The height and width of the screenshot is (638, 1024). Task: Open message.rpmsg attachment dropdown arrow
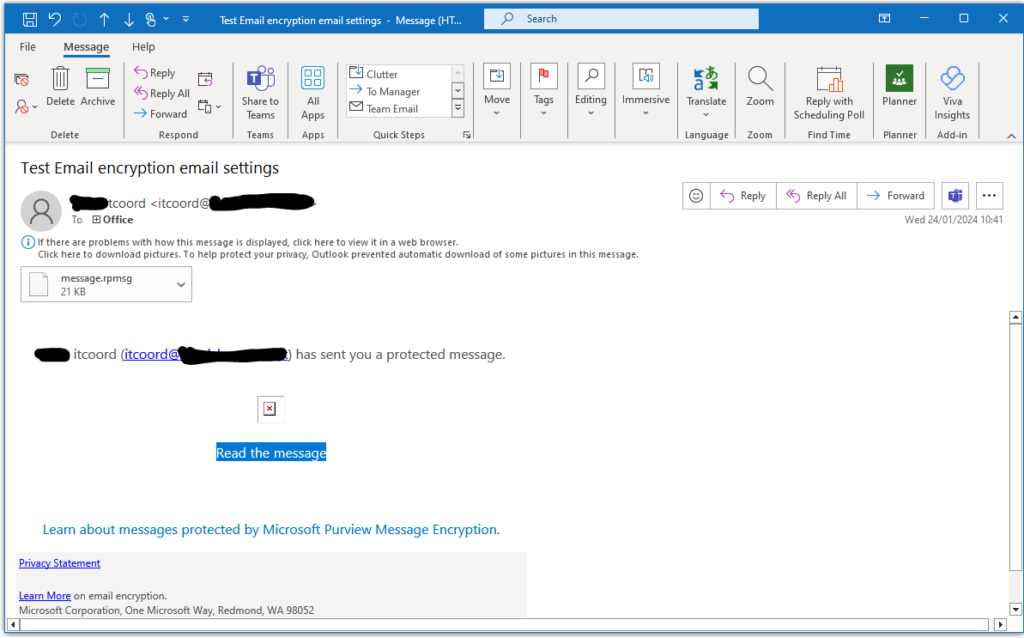tap(181, 285)
